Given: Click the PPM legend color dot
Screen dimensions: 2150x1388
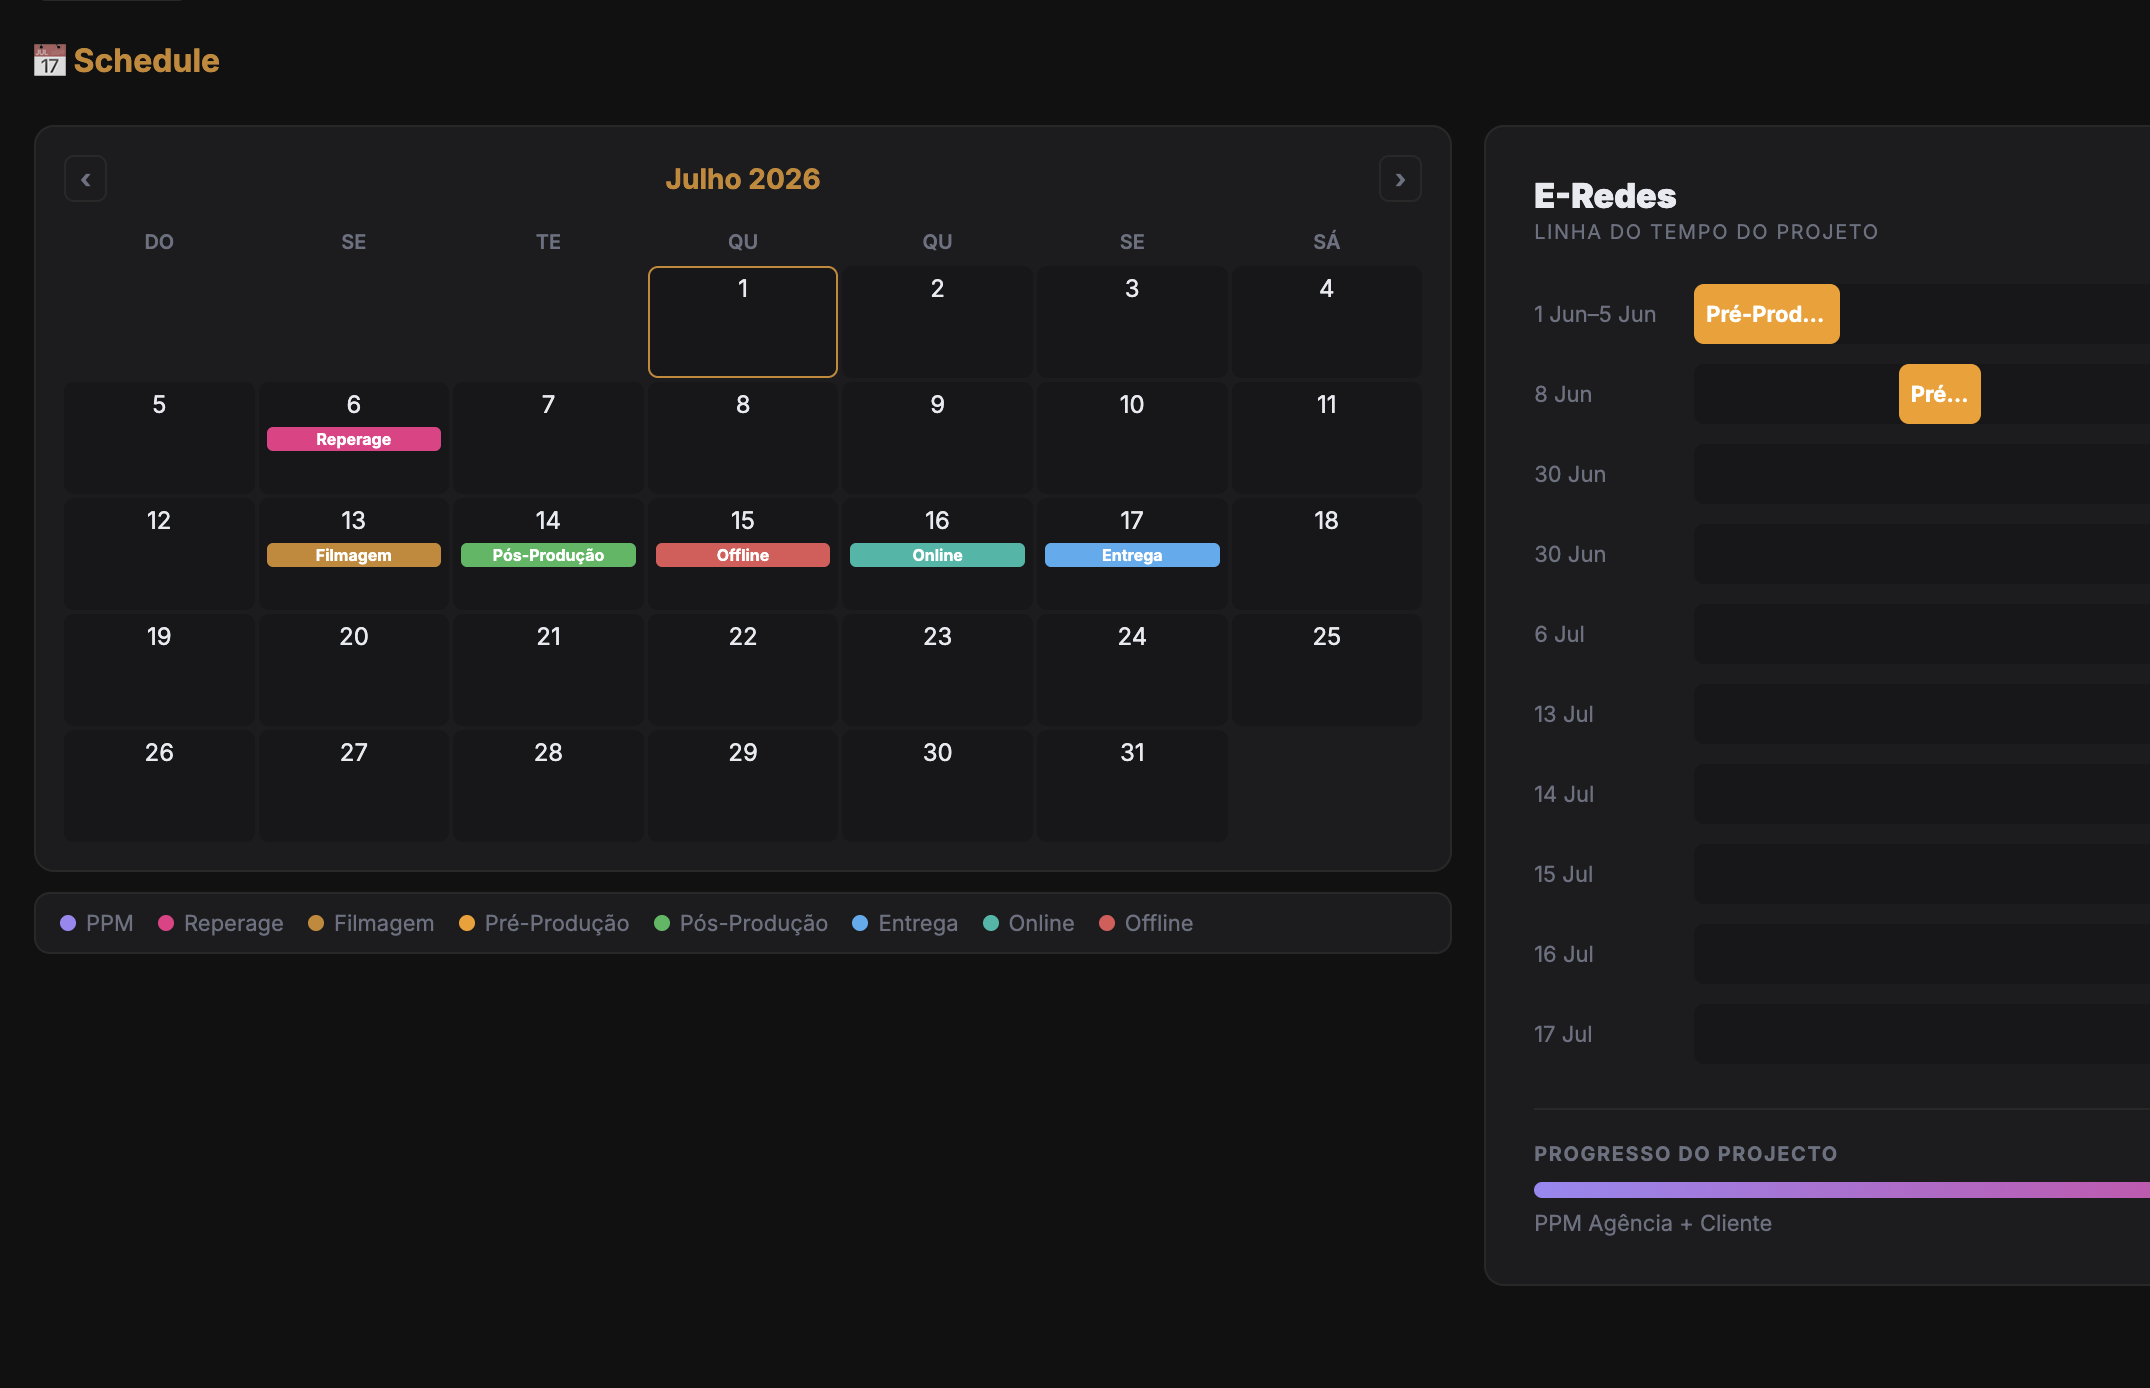Looking at the screenshot, I should click(68, 923).
